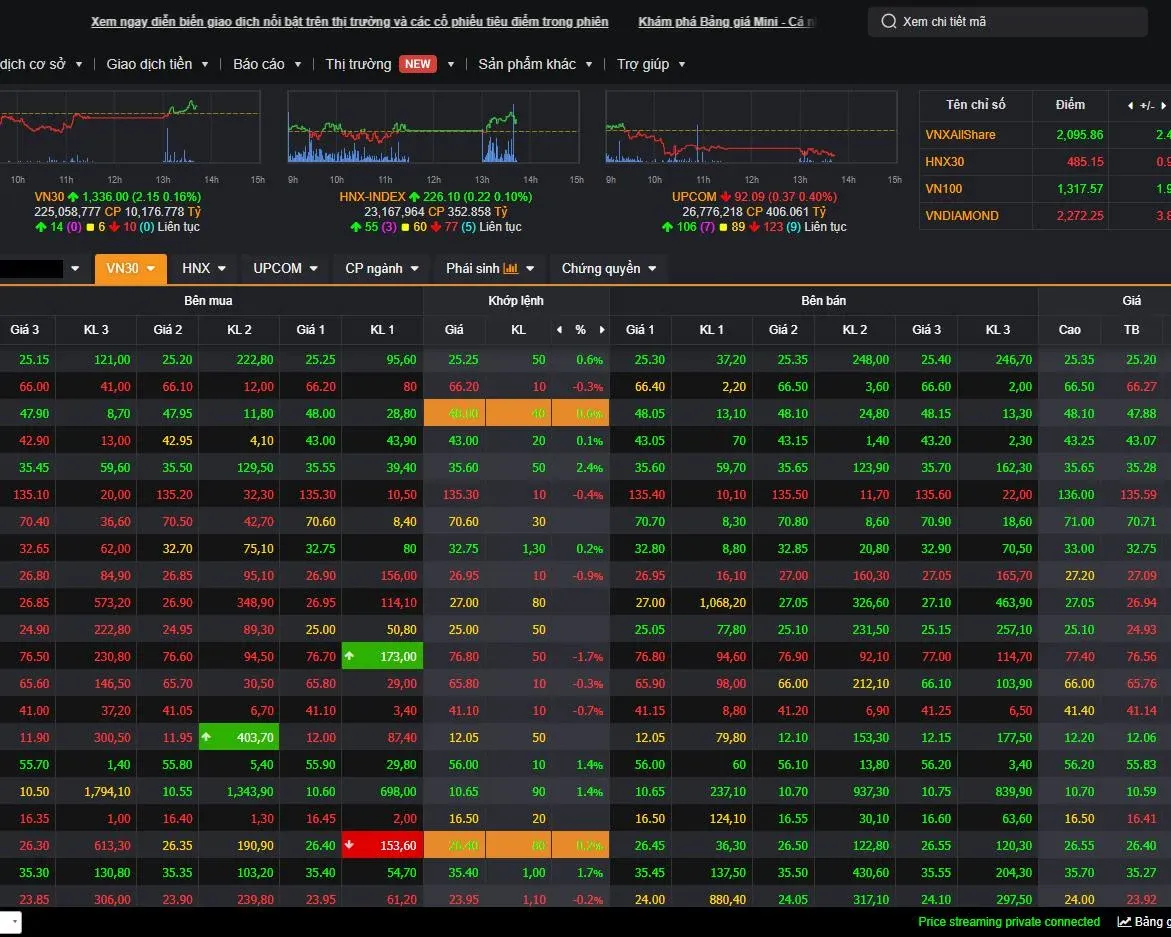Click the 'Bên mua' header
Viewport: 1171px width, 937px height.
[x=208, y=301]
